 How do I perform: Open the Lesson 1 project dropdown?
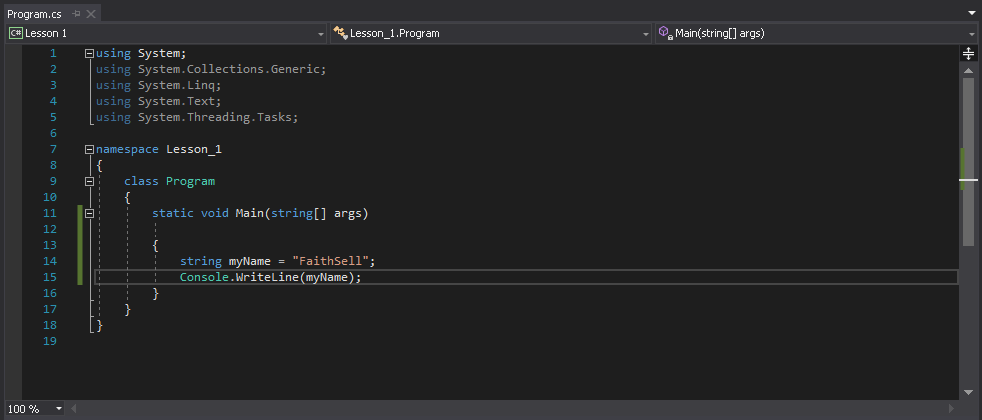(321, 33)
